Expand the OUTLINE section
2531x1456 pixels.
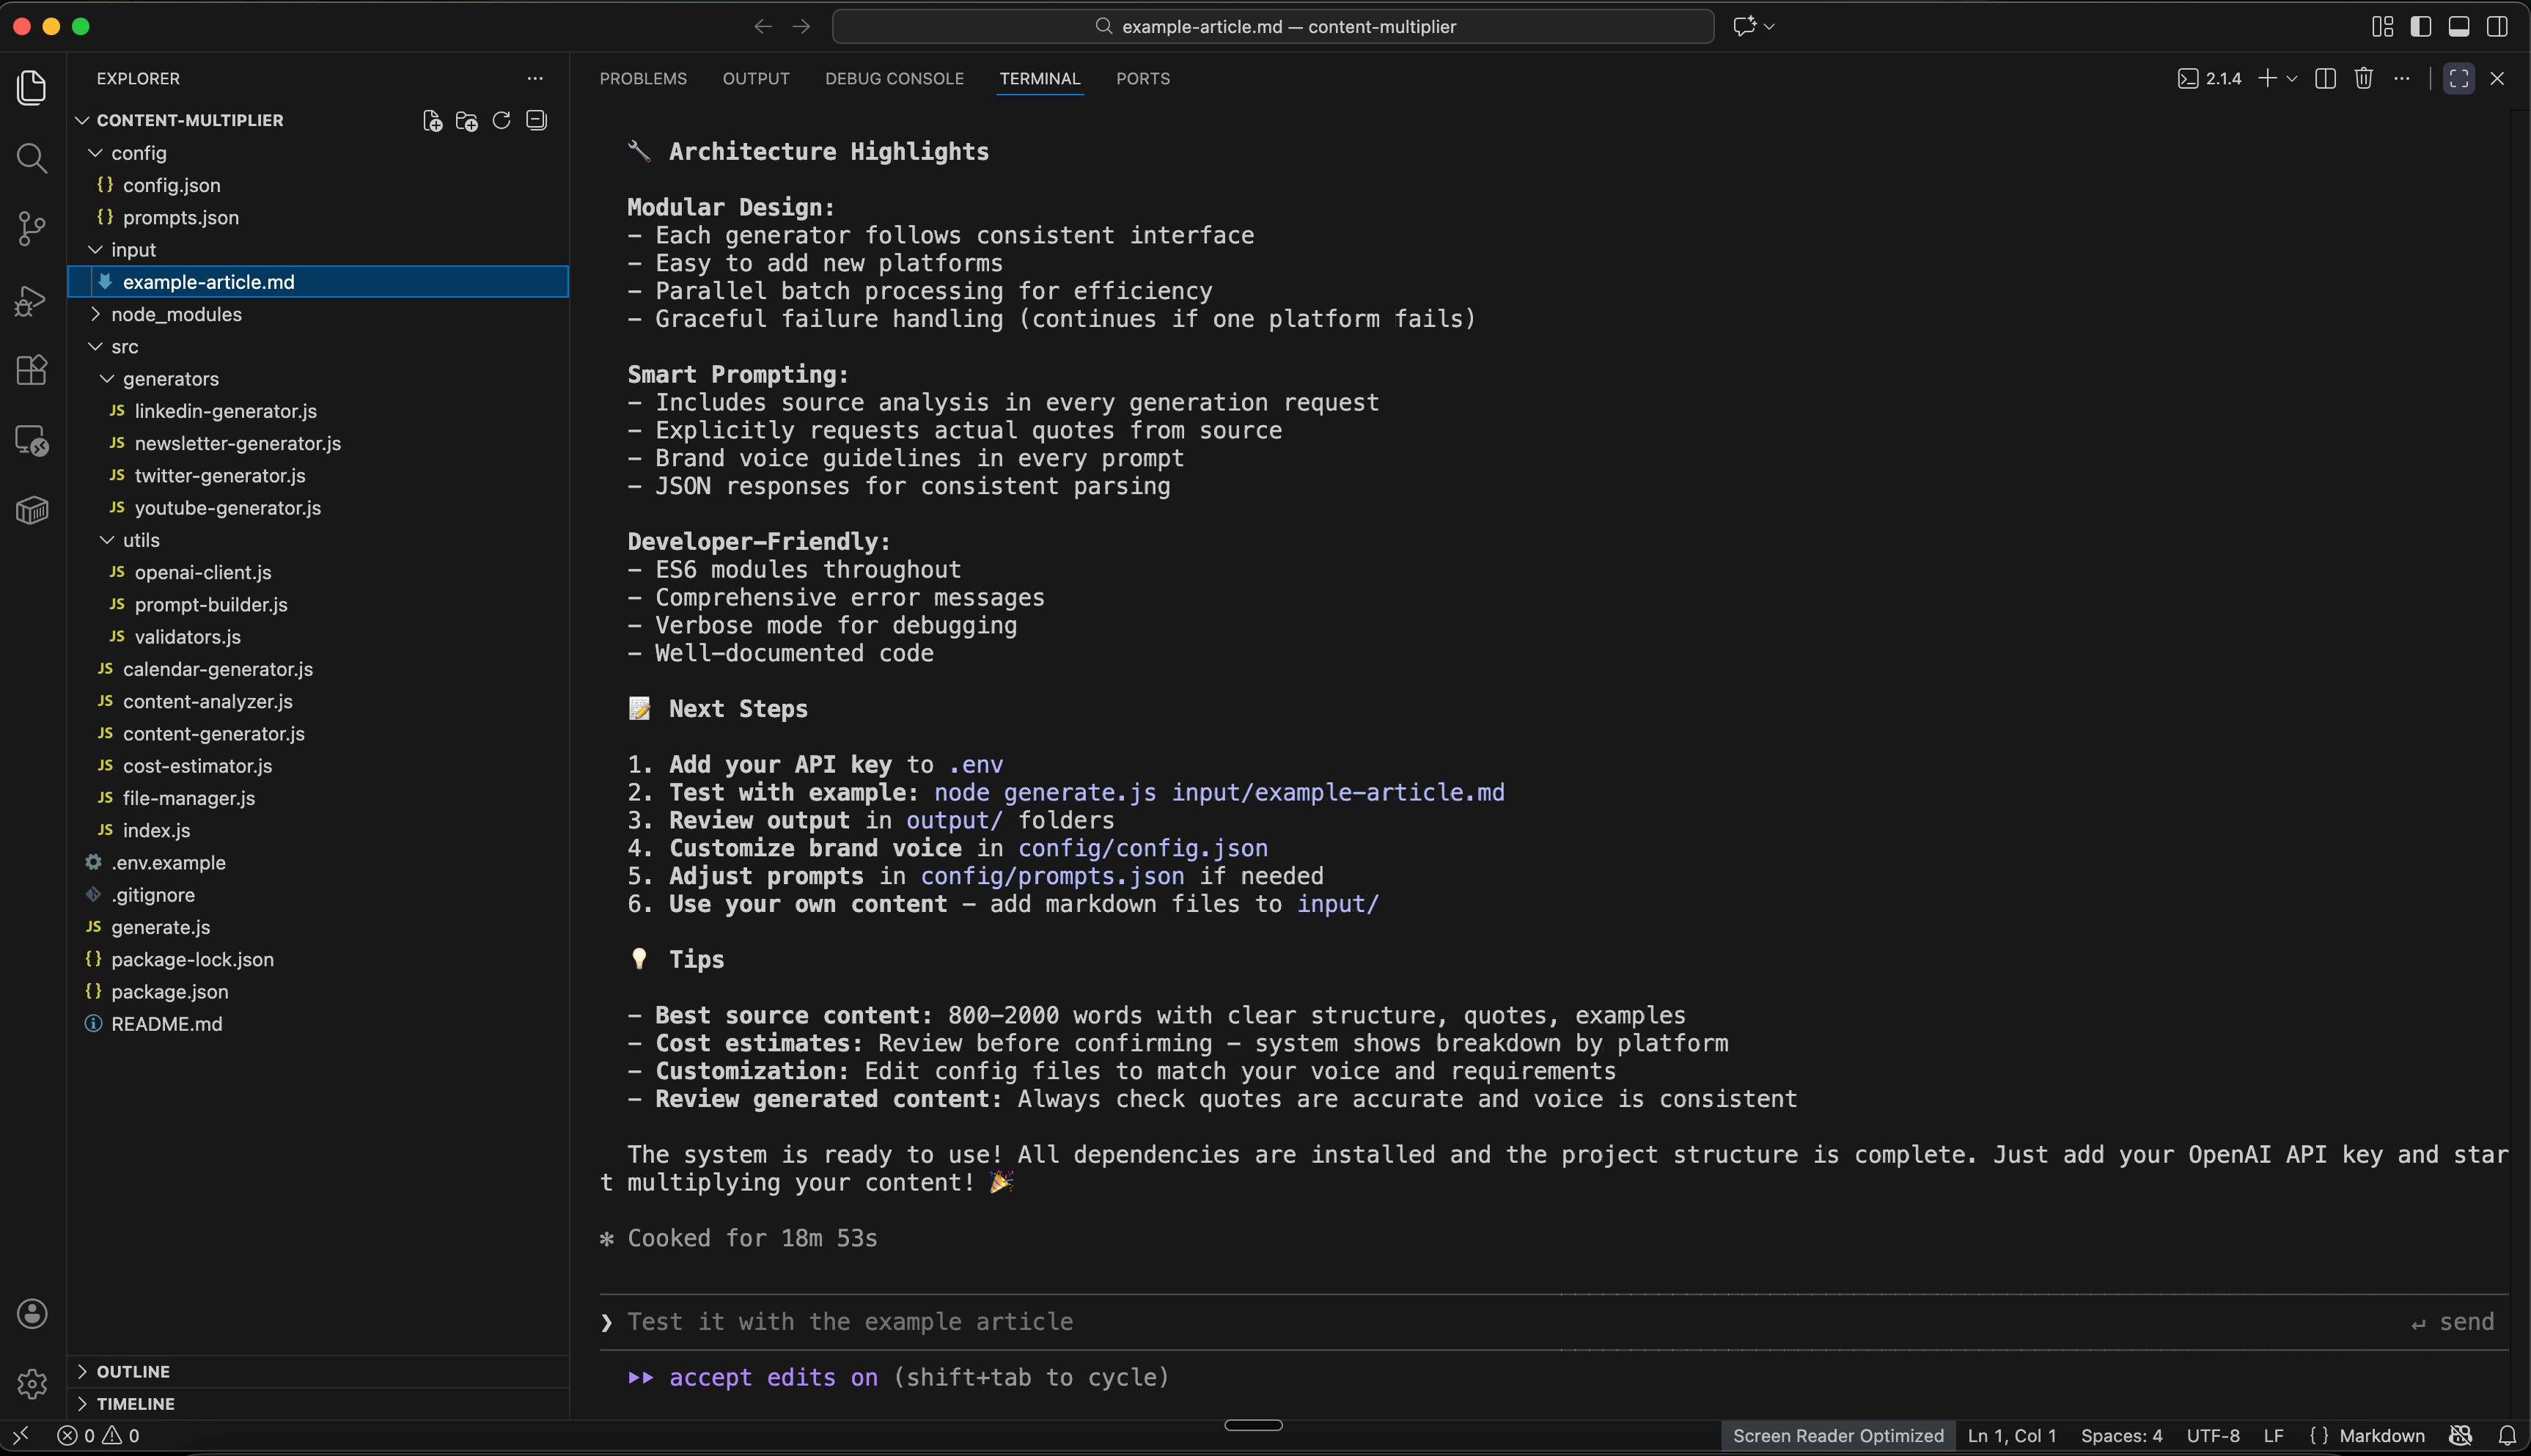[133, 1371]
